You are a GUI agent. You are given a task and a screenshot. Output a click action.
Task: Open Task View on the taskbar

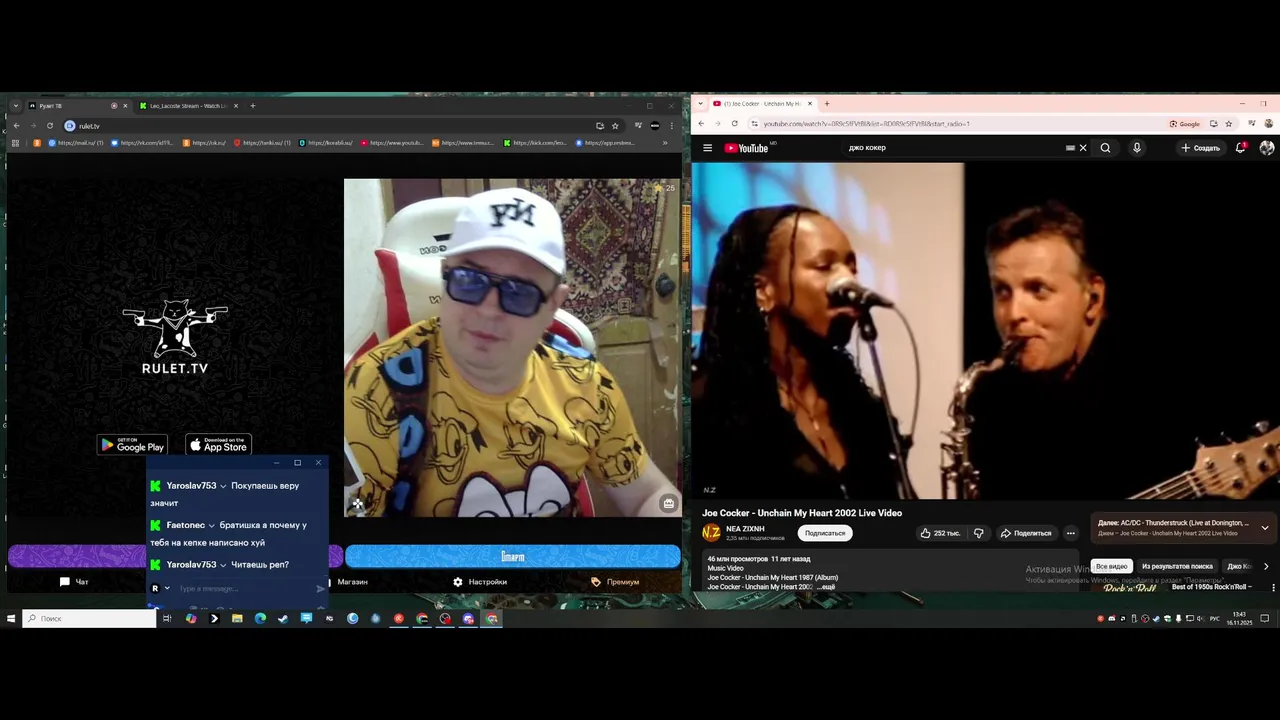coord(167,619)
